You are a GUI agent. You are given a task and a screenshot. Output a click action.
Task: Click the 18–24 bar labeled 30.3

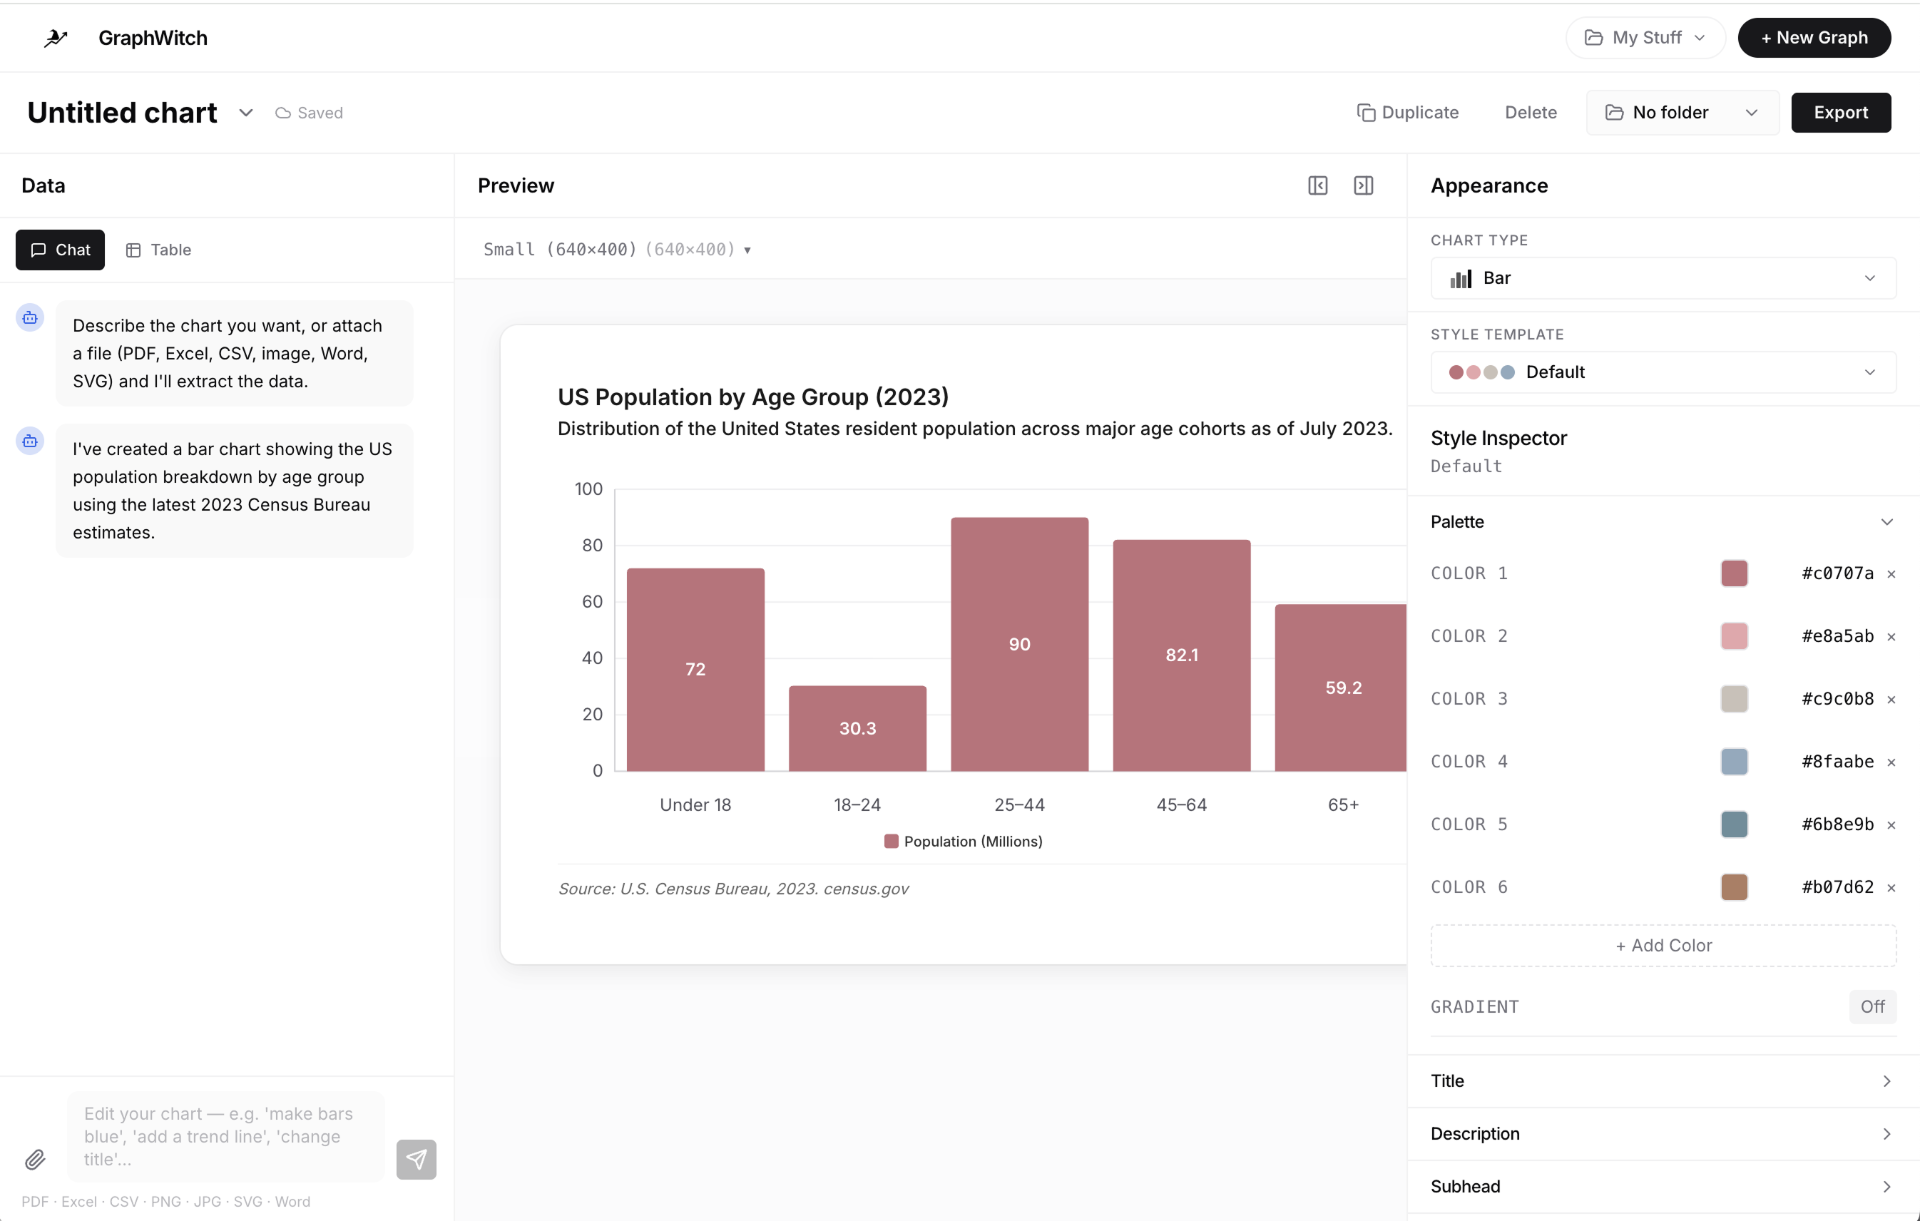(857, 728)
